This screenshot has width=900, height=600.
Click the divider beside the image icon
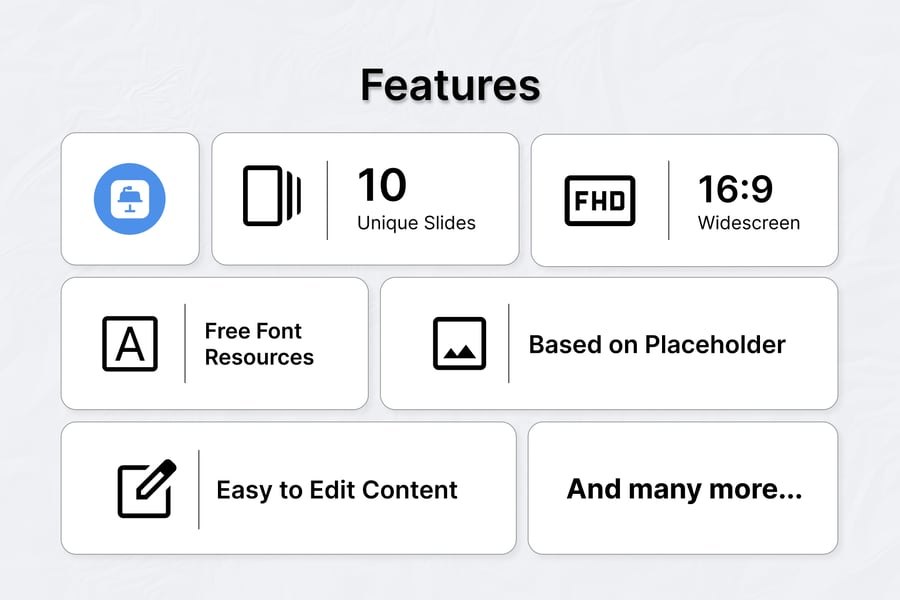(x=509, y=343)
